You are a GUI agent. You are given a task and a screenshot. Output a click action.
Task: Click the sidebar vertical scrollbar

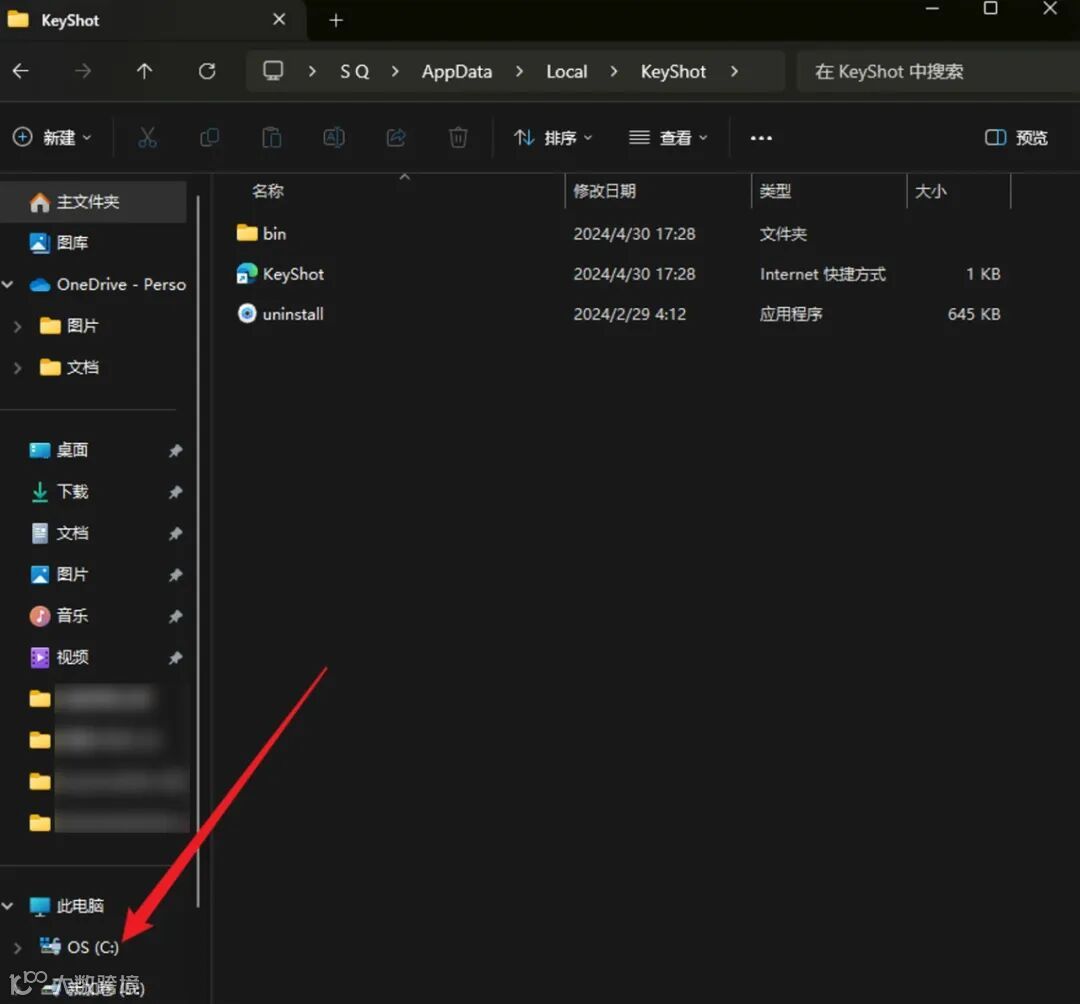(x=198, y=551)
